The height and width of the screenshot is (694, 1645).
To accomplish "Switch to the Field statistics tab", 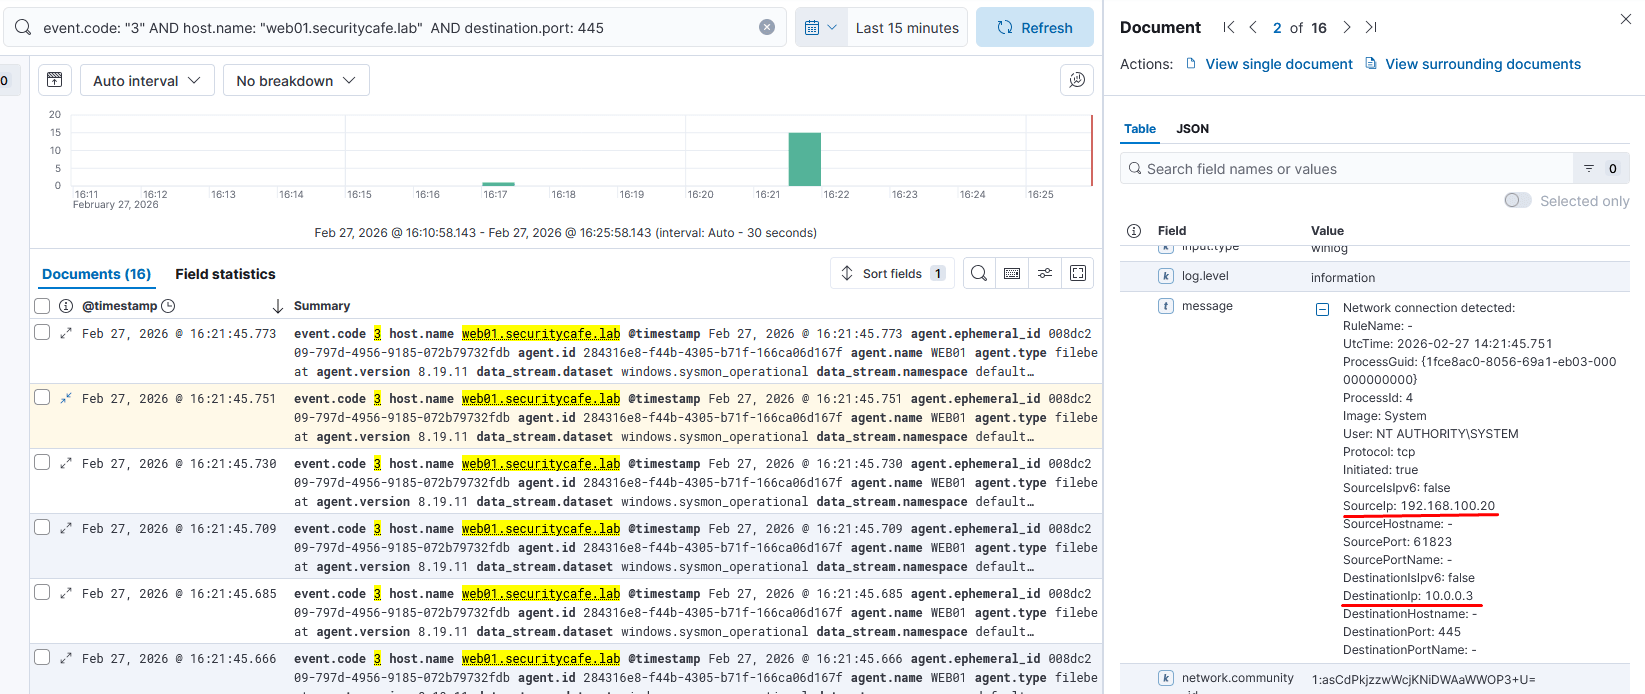I will (x=225, y=274).
